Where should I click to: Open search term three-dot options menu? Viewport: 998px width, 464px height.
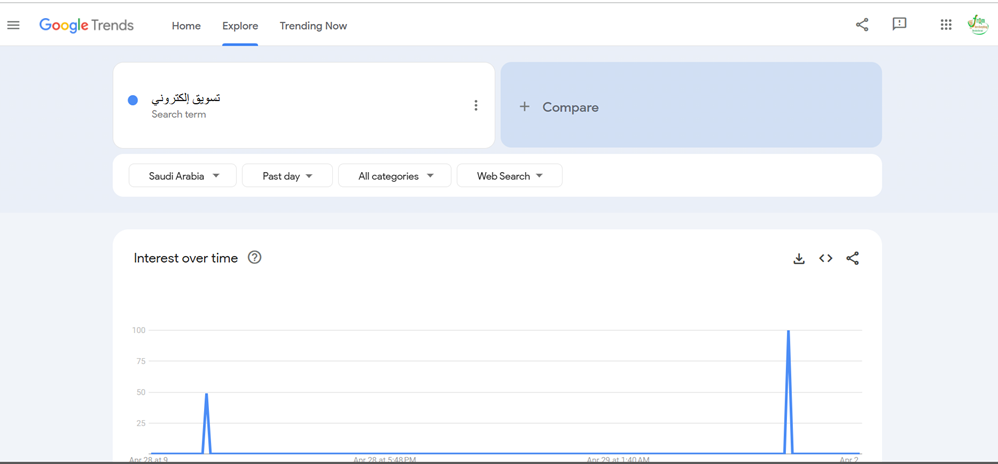[476, 106]
